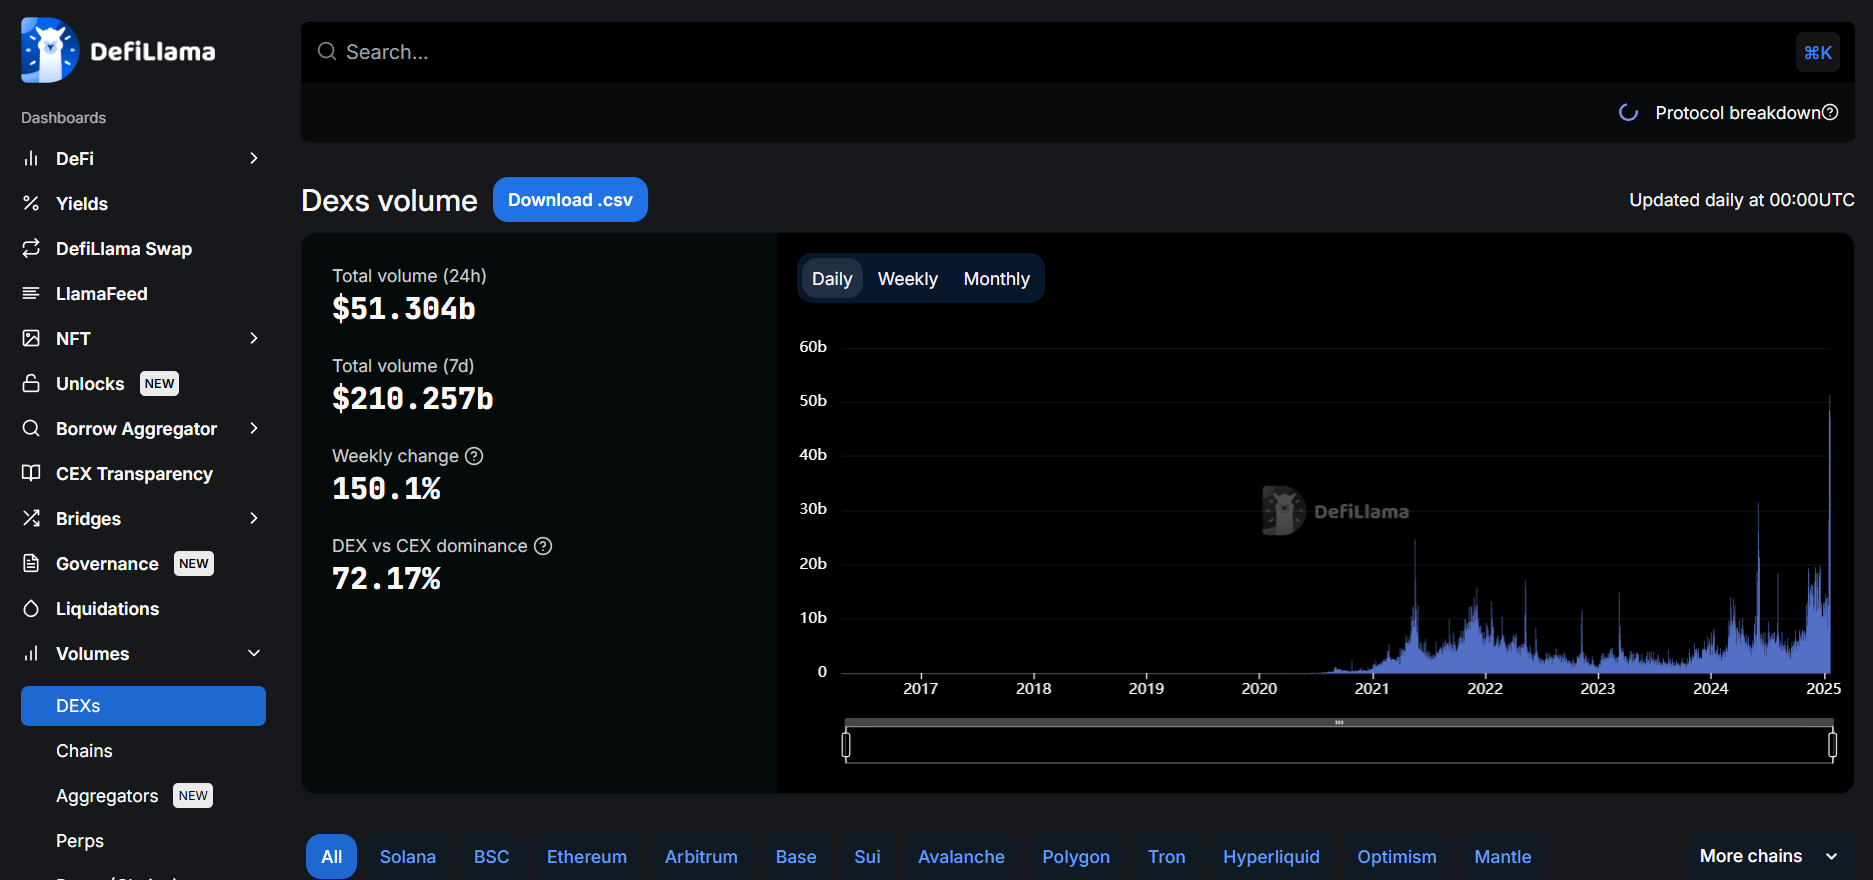Image resolution: width=1873 pixels, height=880 pixels.
Task: Click the DeFi bar chart icon
Action: click(x=31, y=158)
